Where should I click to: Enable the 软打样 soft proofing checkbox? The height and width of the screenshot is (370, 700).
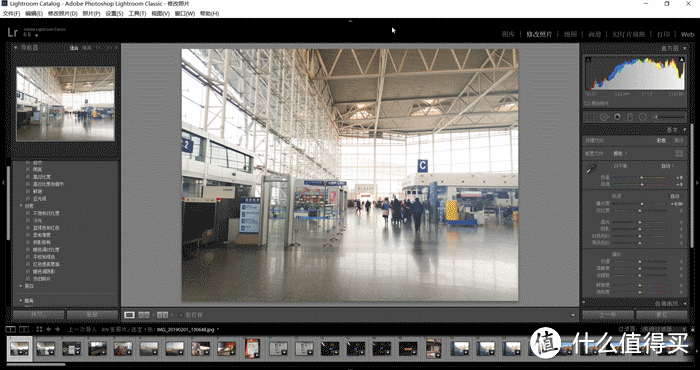[181, 315]
